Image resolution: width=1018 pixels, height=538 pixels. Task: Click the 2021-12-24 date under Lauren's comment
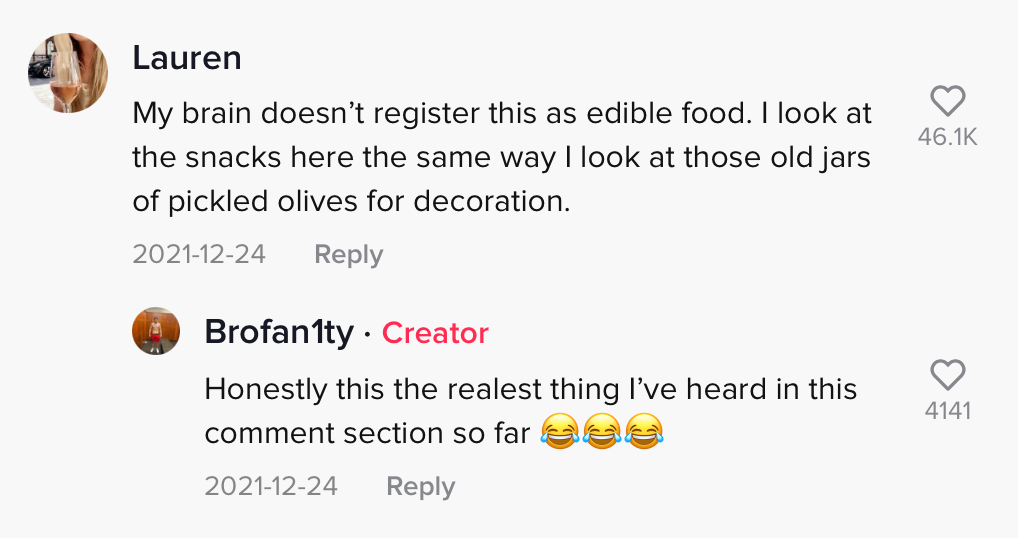(199, 254)
